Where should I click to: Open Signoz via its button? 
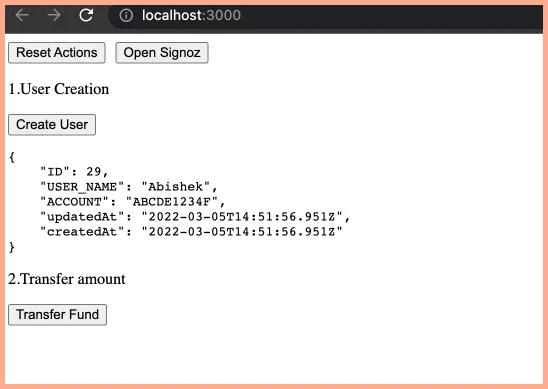(162, 53)
